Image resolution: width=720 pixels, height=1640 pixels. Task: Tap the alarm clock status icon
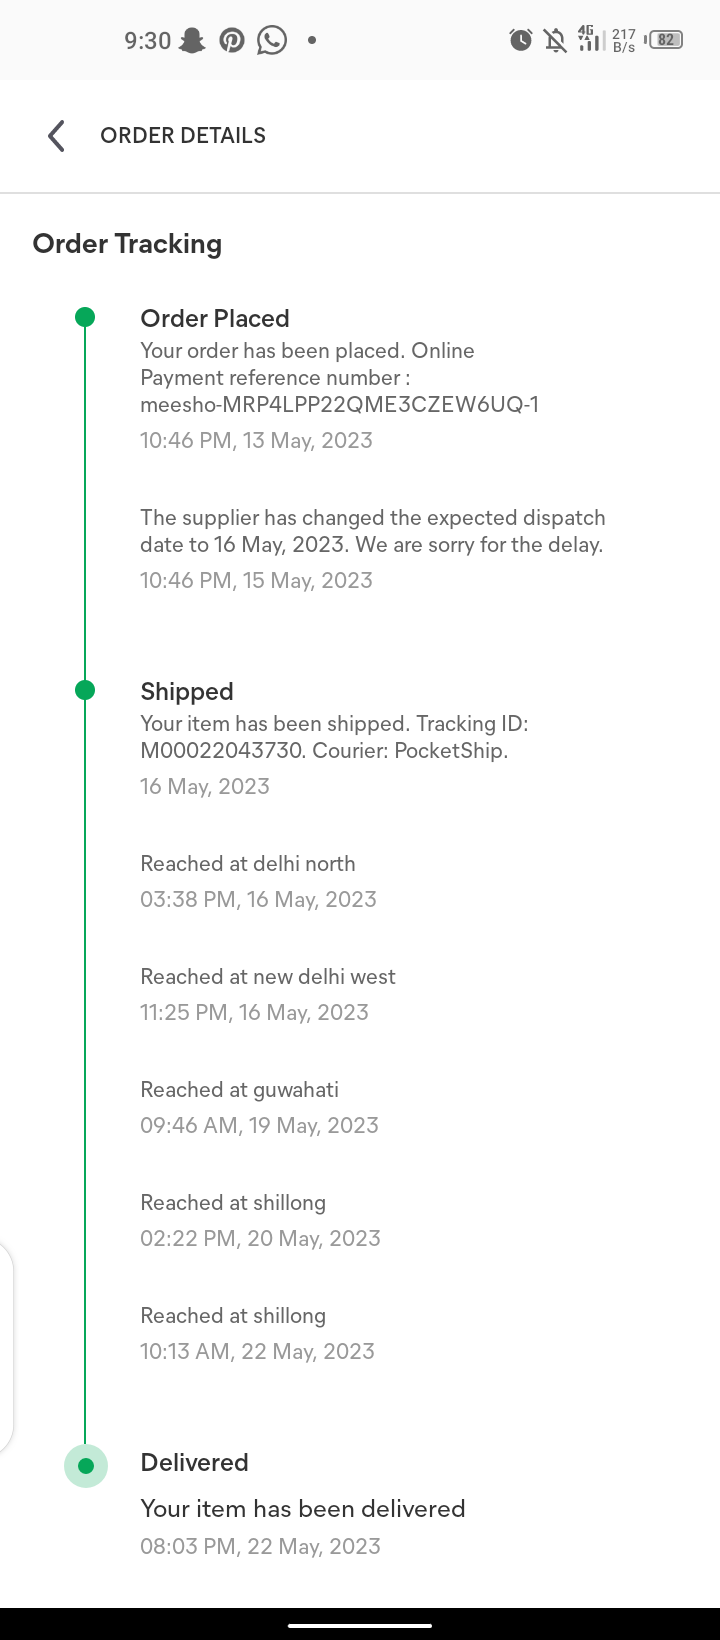coord(521,40)
